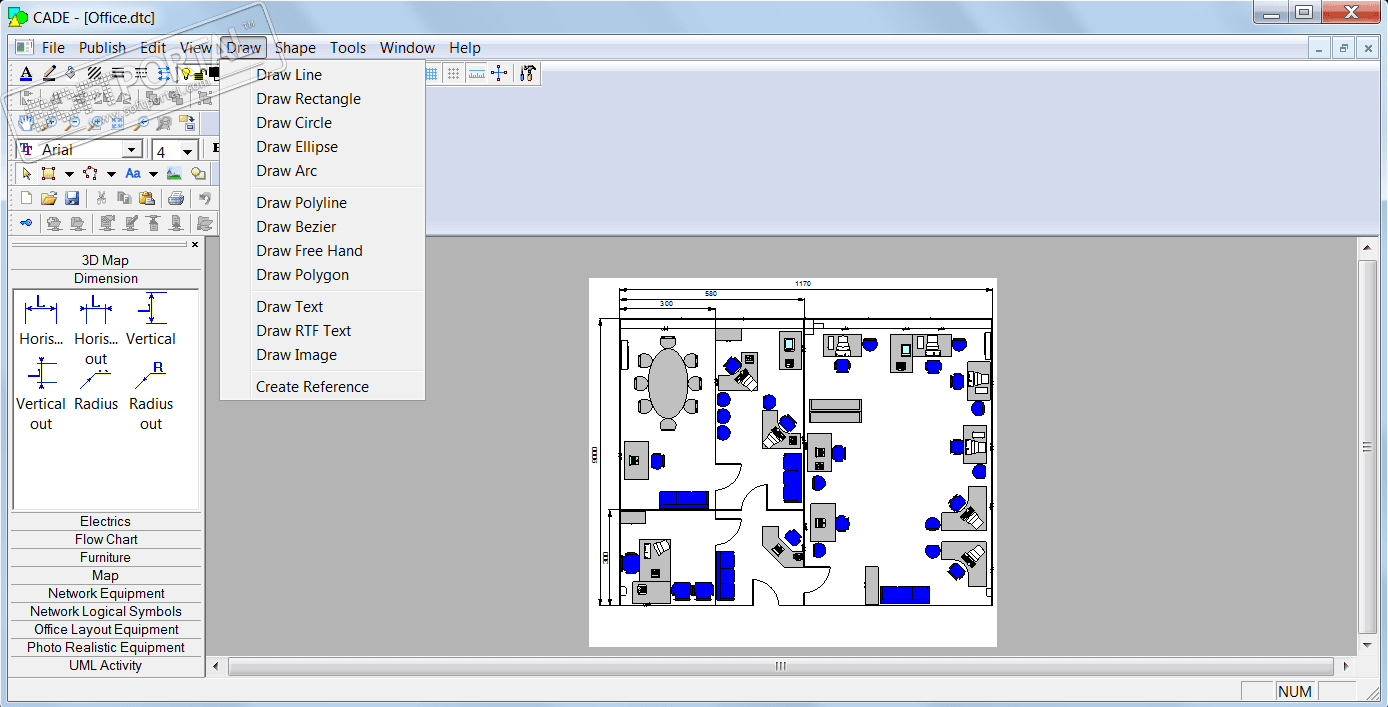Viewport: 1388px width, 707px height.
Task: Click the Zoom In magnifier
Action: click(x=50, y=122)
